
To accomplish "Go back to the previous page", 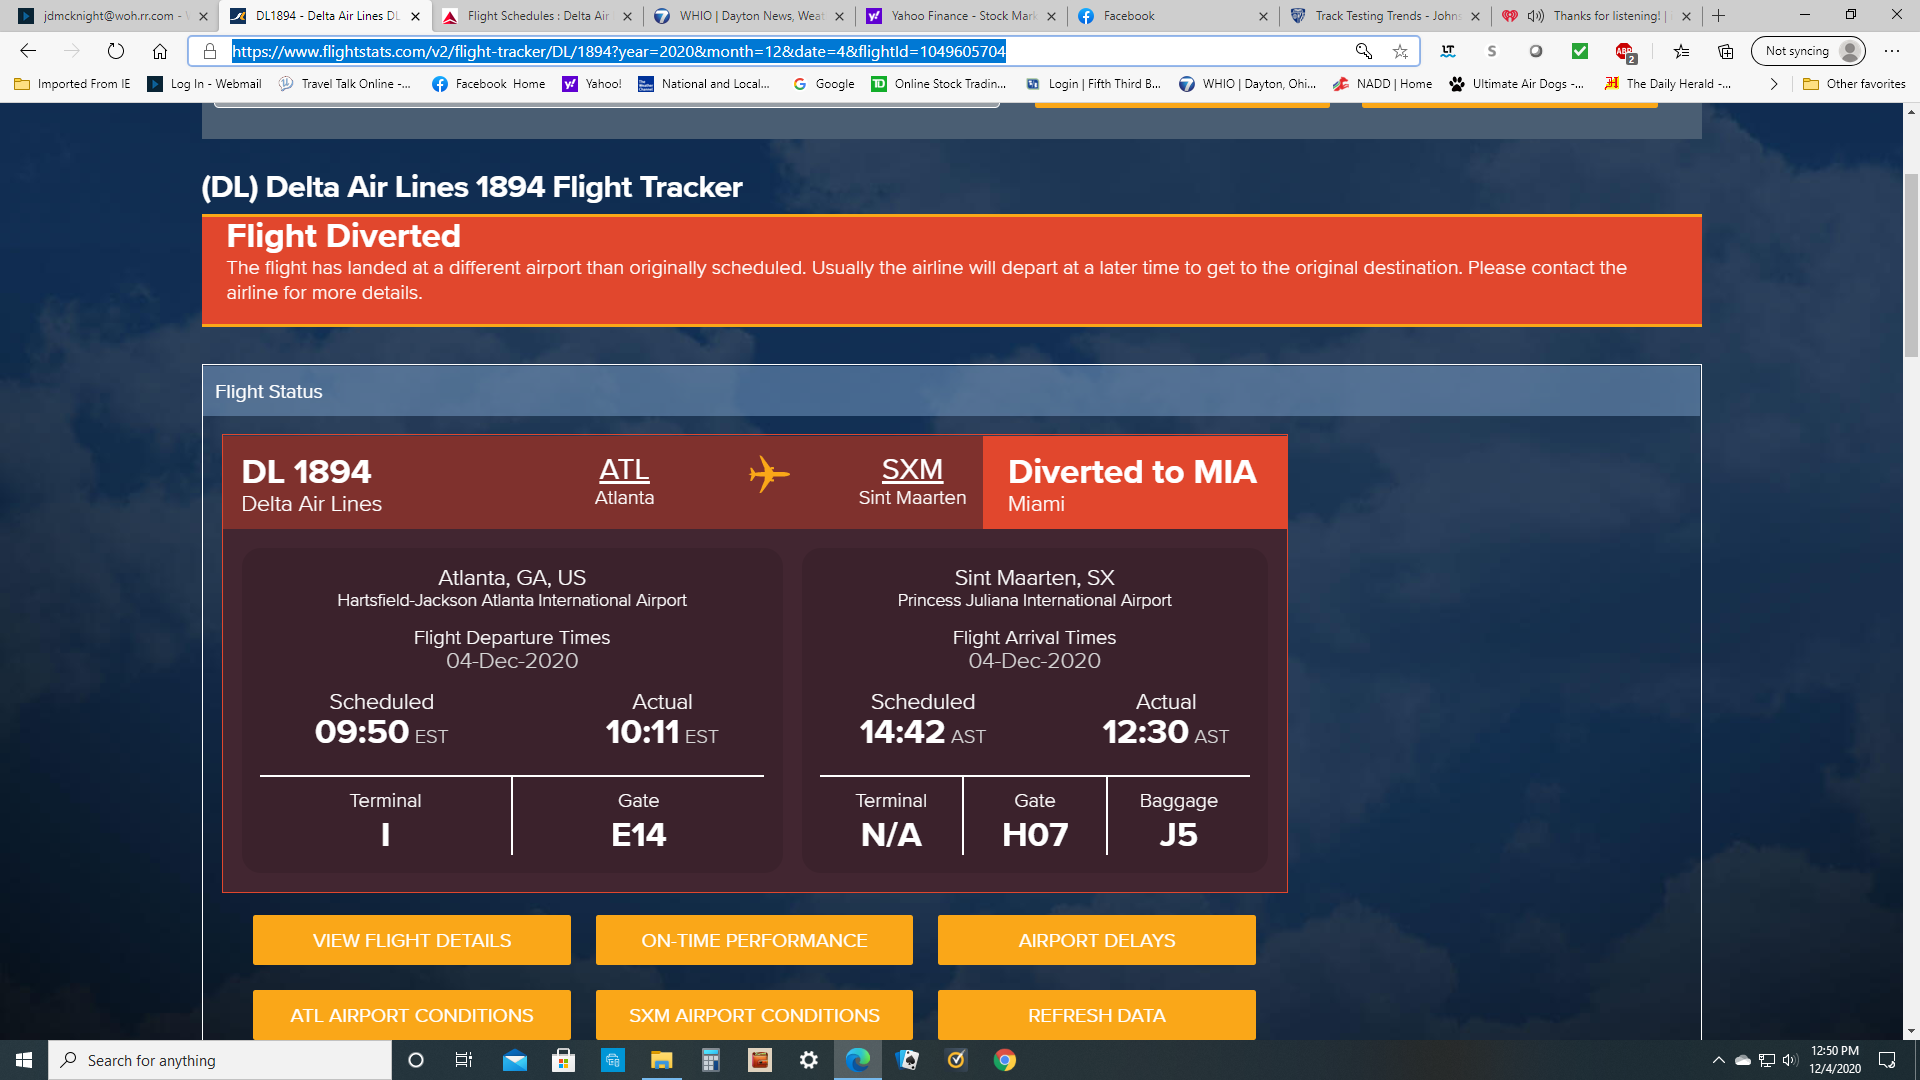I will (x=28, y=51).
